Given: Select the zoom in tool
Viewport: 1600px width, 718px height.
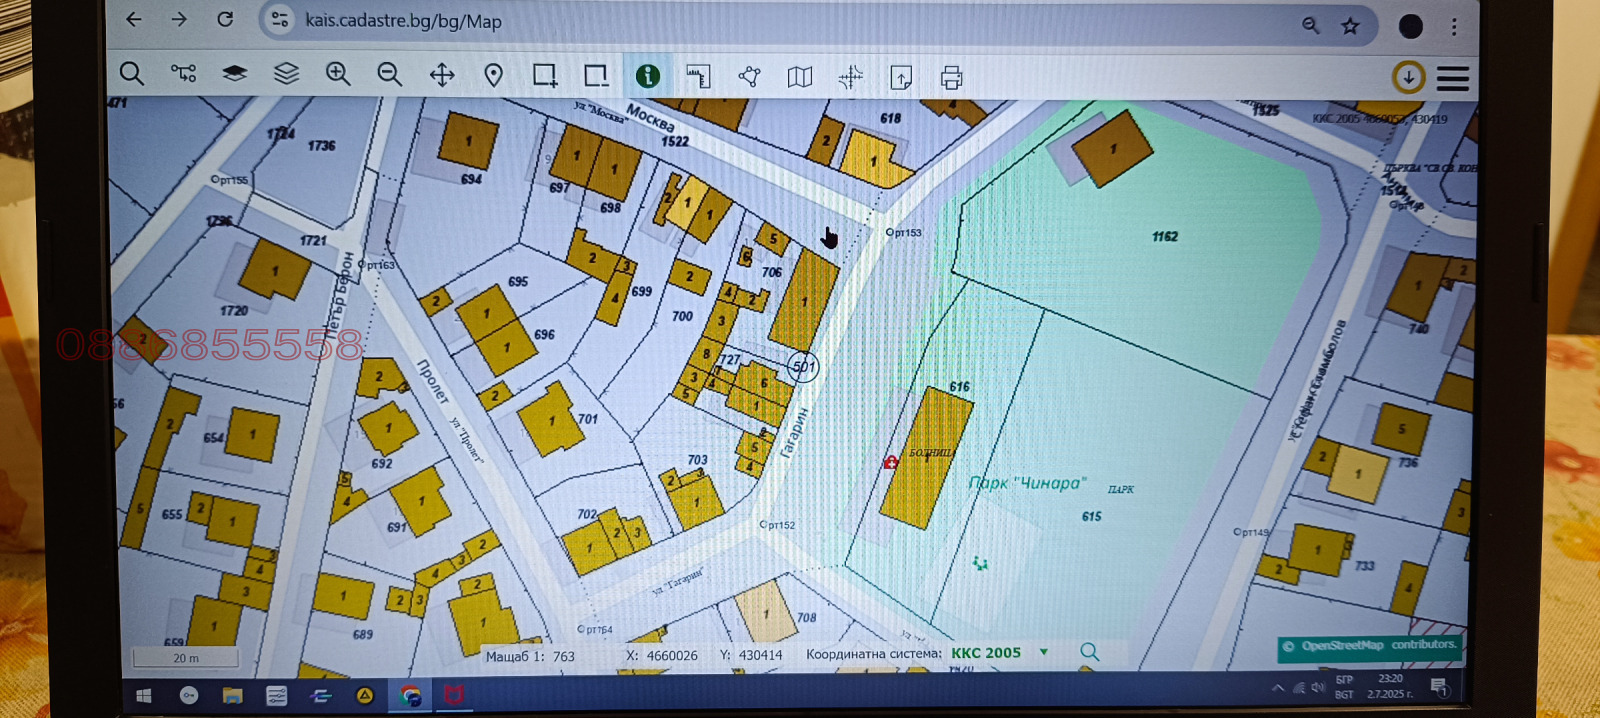Looking at the screenshot, I should 338,74.
